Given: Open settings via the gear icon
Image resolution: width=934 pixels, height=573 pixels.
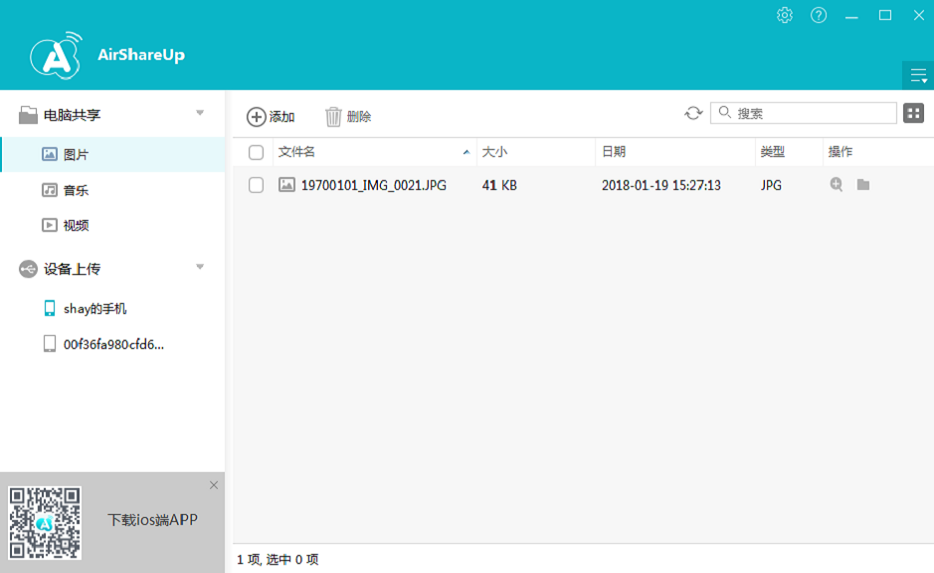Looking at the screenshot, I should tap(784, 15).
